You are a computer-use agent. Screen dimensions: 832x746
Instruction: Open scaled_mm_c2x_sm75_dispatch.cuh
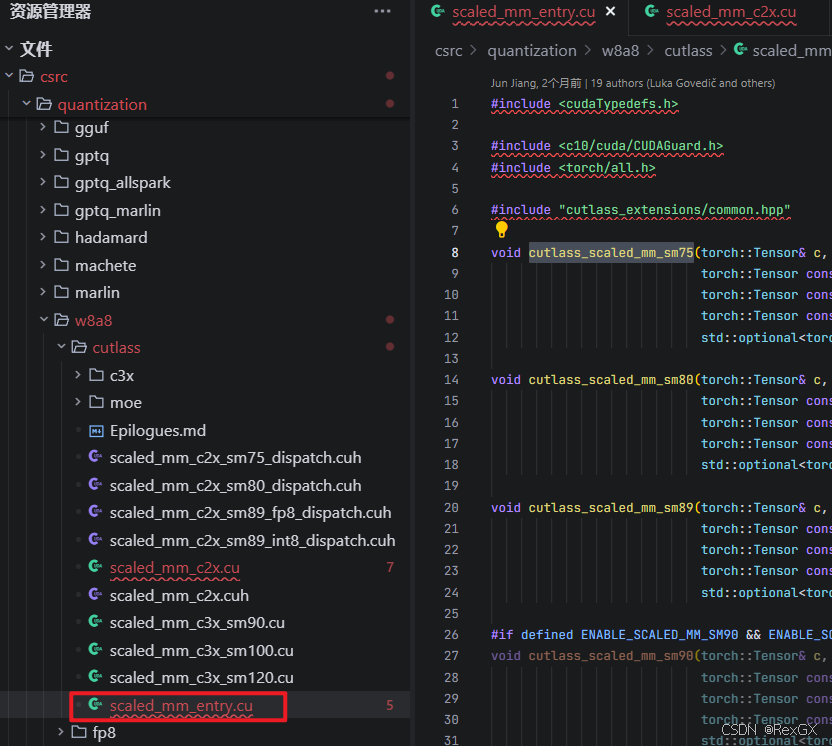[235, 457]
